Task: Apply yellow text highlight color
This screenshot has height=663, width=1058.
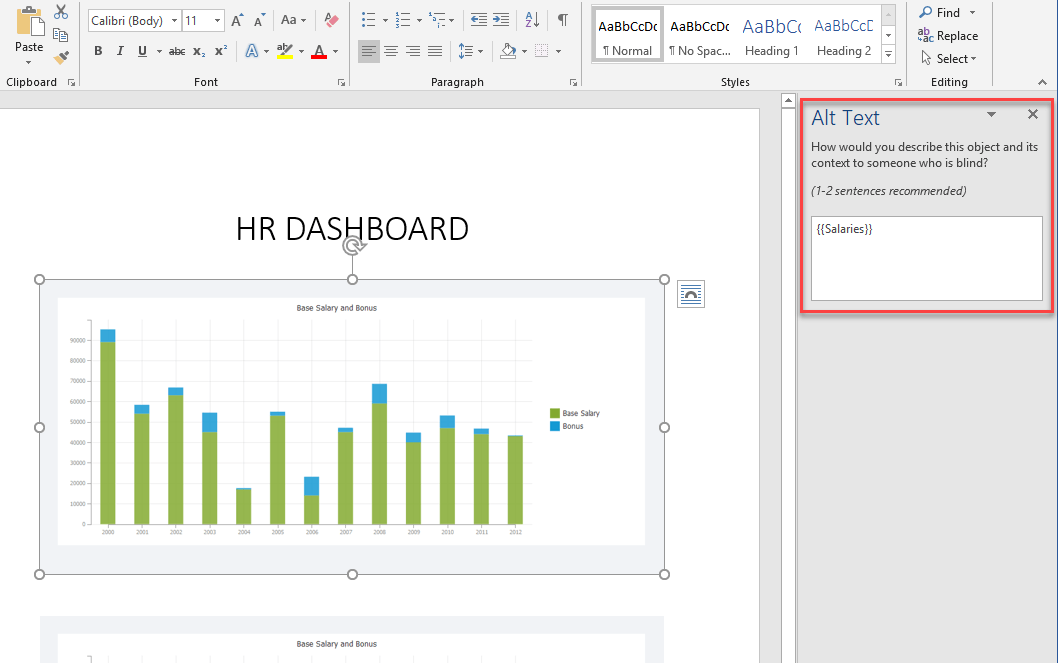Action: coord(285,51)
